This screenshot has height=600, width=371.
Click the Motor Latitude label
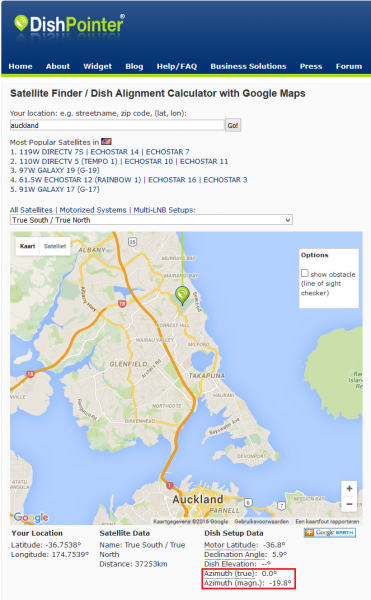pos(231,545)
